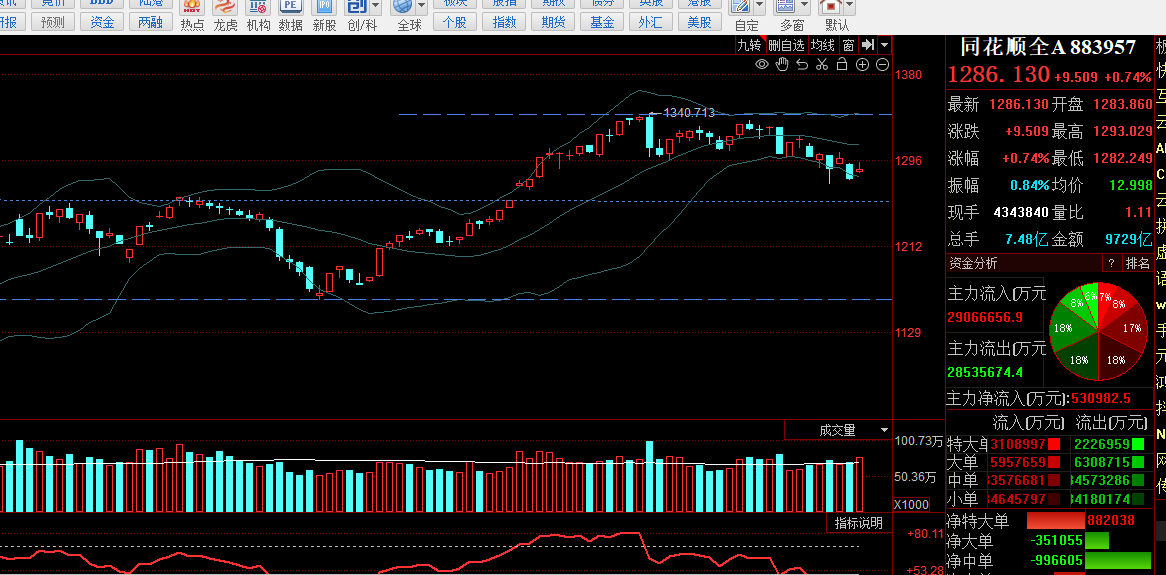Image resolution: width=1166 pixels, height=575 pixels.
Task: Click the 主力流入 value 29066656.9
Action: [985, 318]
